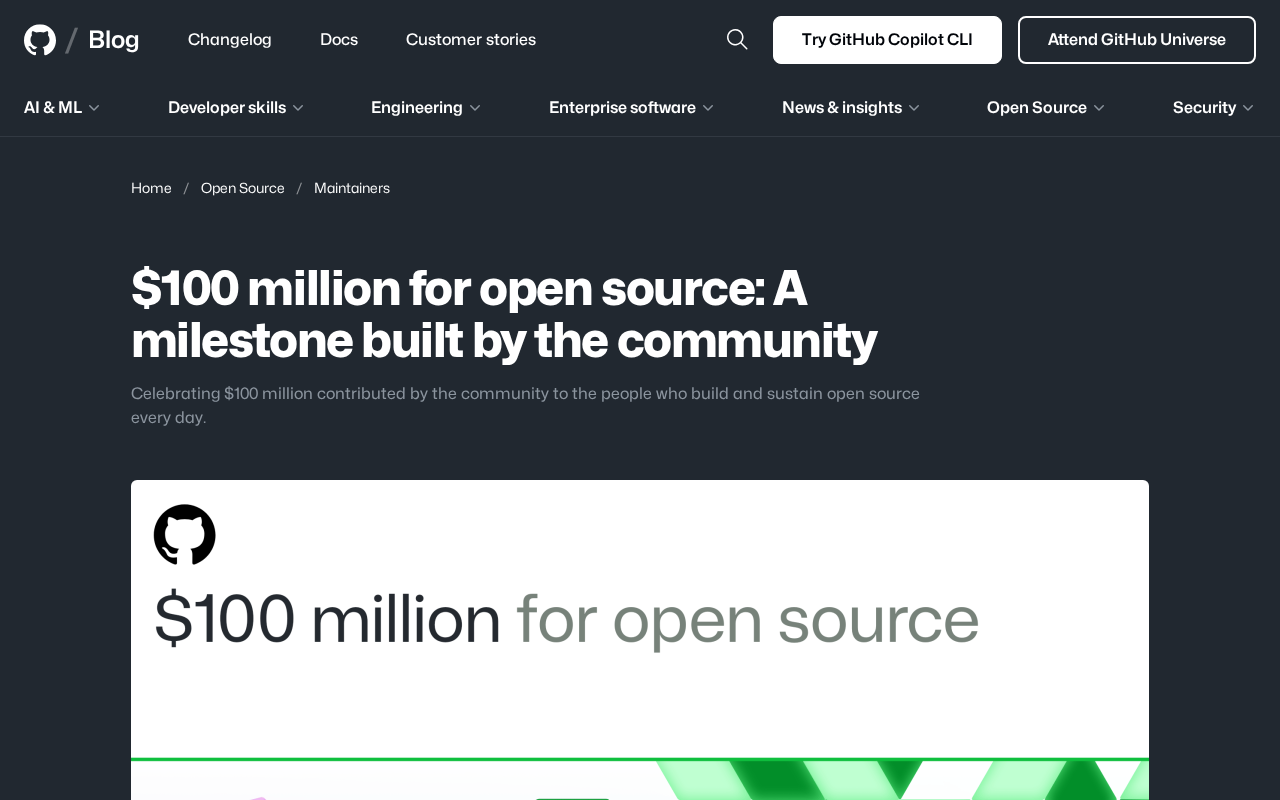Image resolution: width=1280 pixels, height=800 pixels.
Task: Select Home in the breadcrumb
Action: (x=151, y=188)
